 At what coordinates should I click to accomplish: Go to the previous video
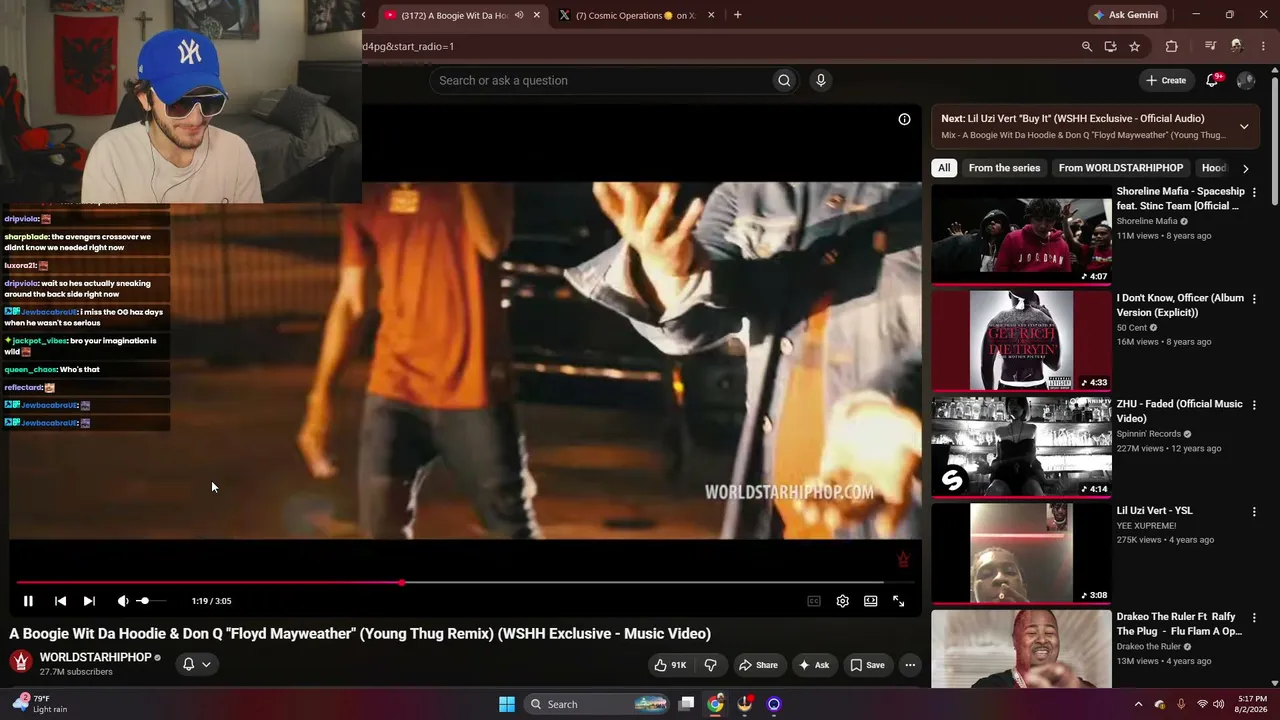point(60,601)
